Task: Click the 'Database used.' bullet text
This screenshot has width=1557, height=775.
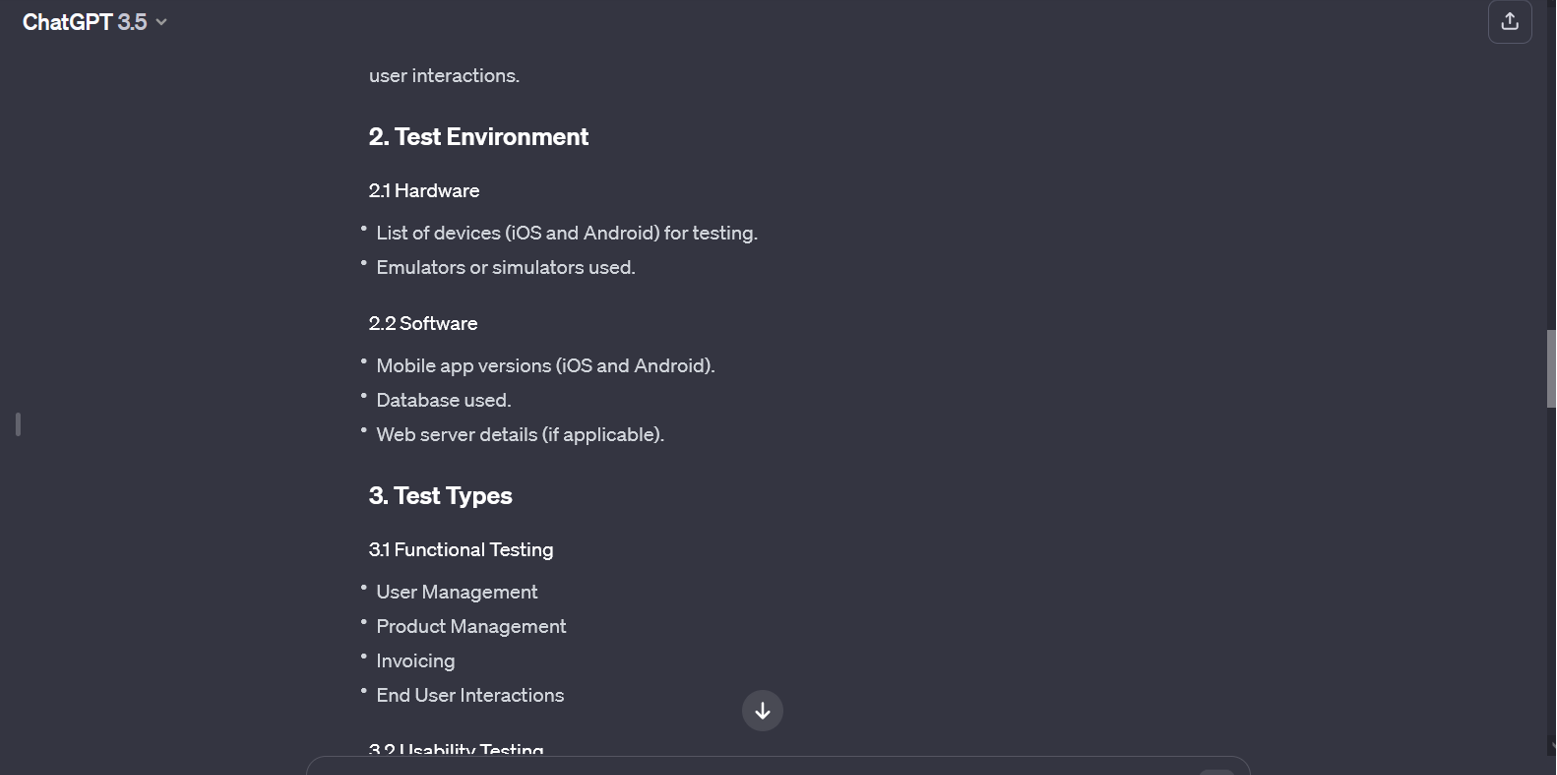Action: point(443,400)
